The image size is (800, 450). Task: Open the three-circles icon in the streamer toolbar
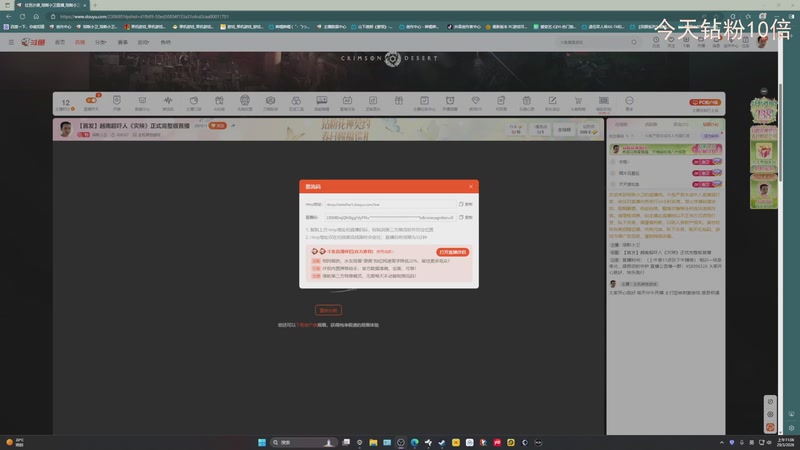click(x=296, y=101)
